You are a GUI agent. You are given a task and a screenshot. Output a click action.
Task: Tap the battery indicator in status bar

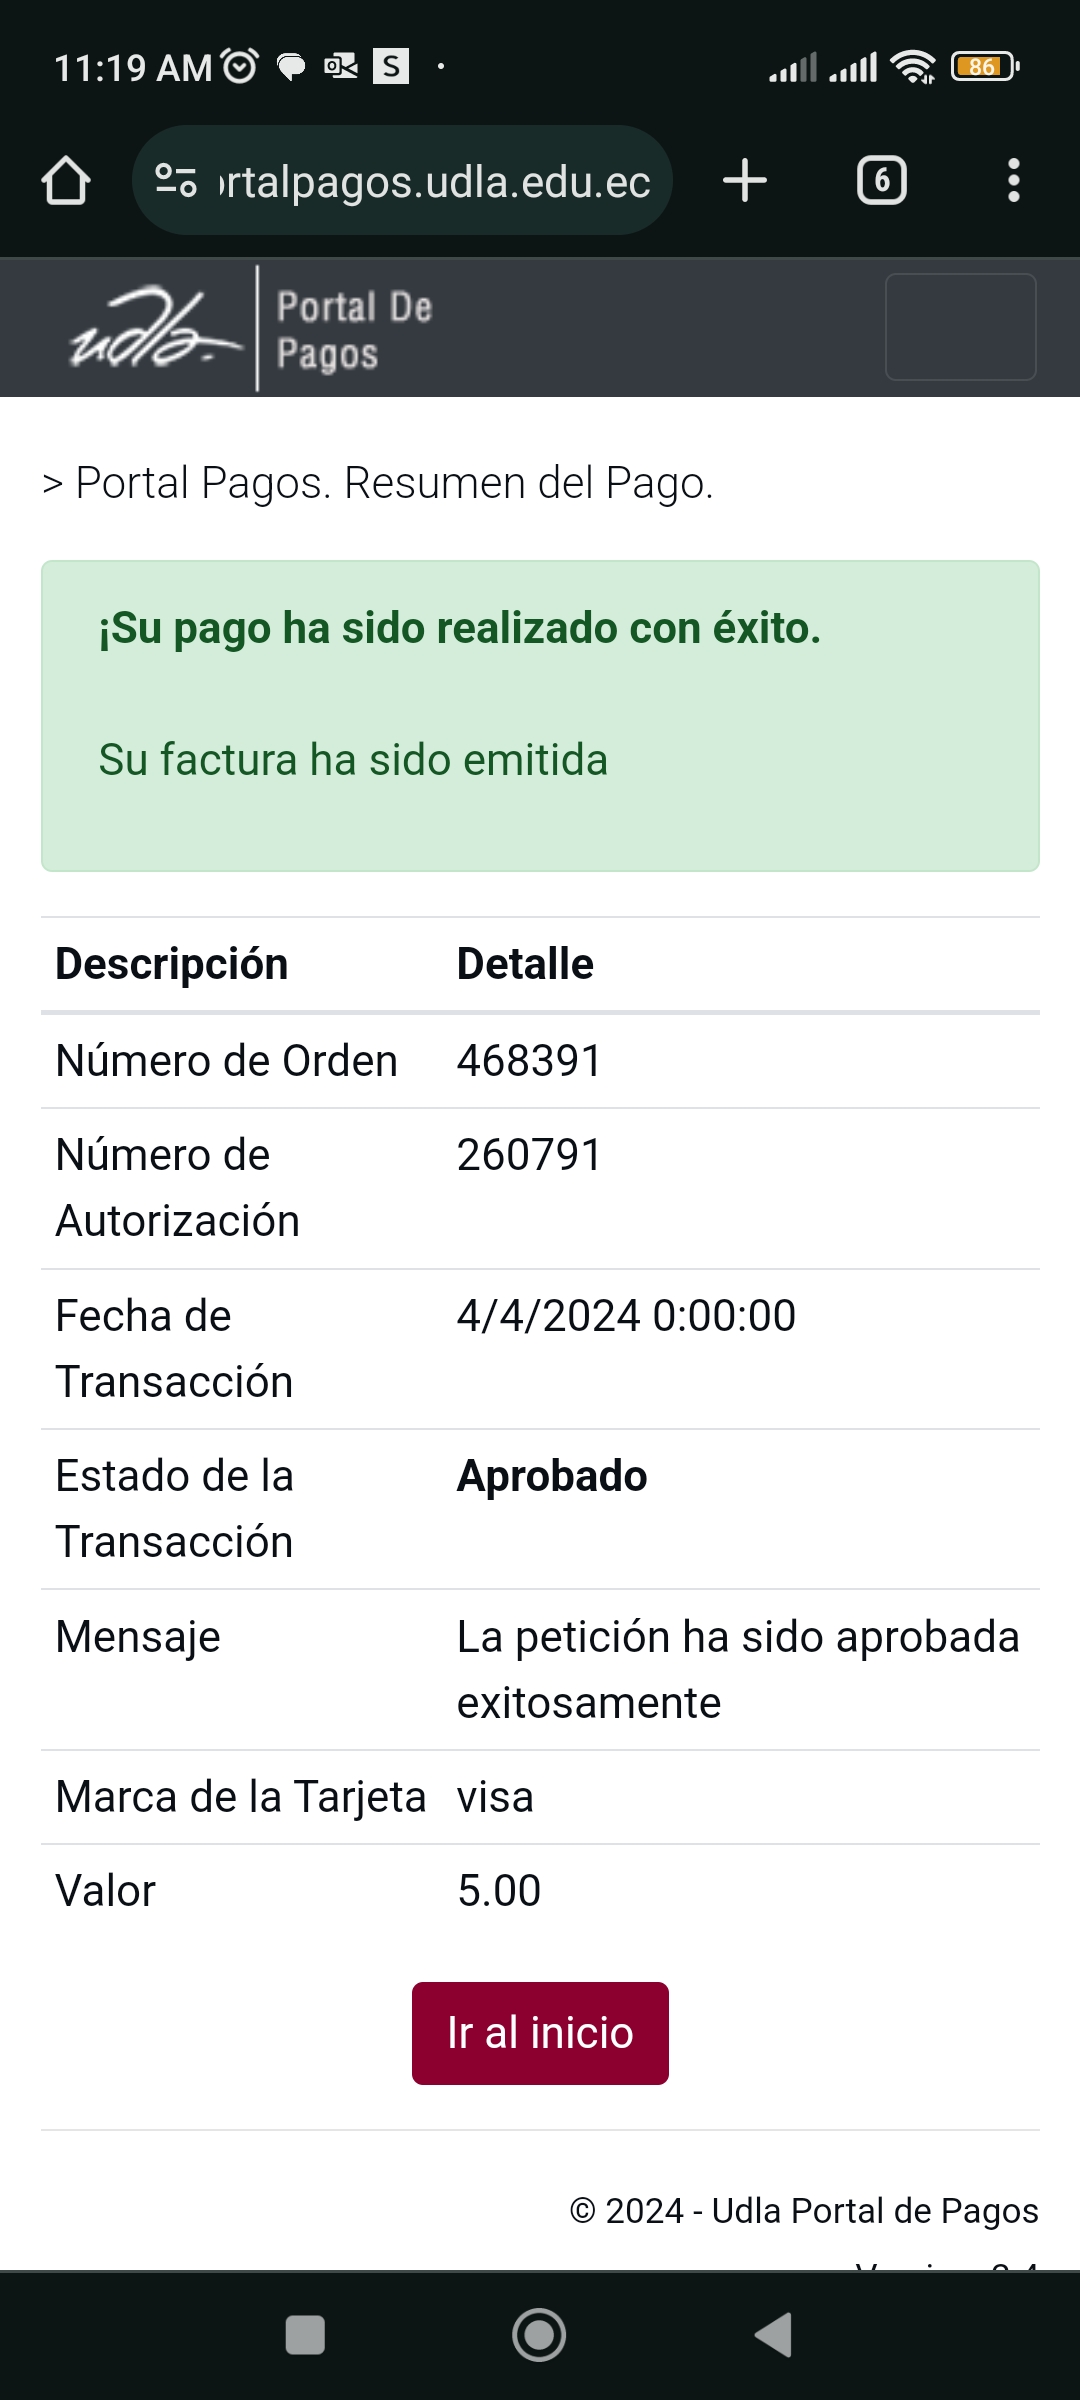click(984, 67)
